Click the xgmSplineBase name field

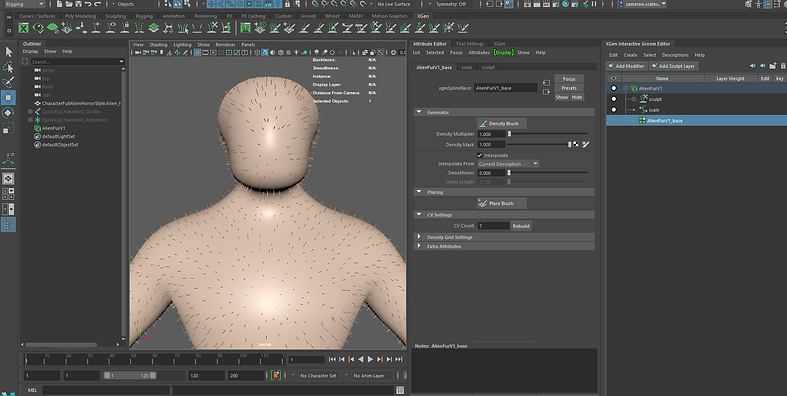pos(506,88)
